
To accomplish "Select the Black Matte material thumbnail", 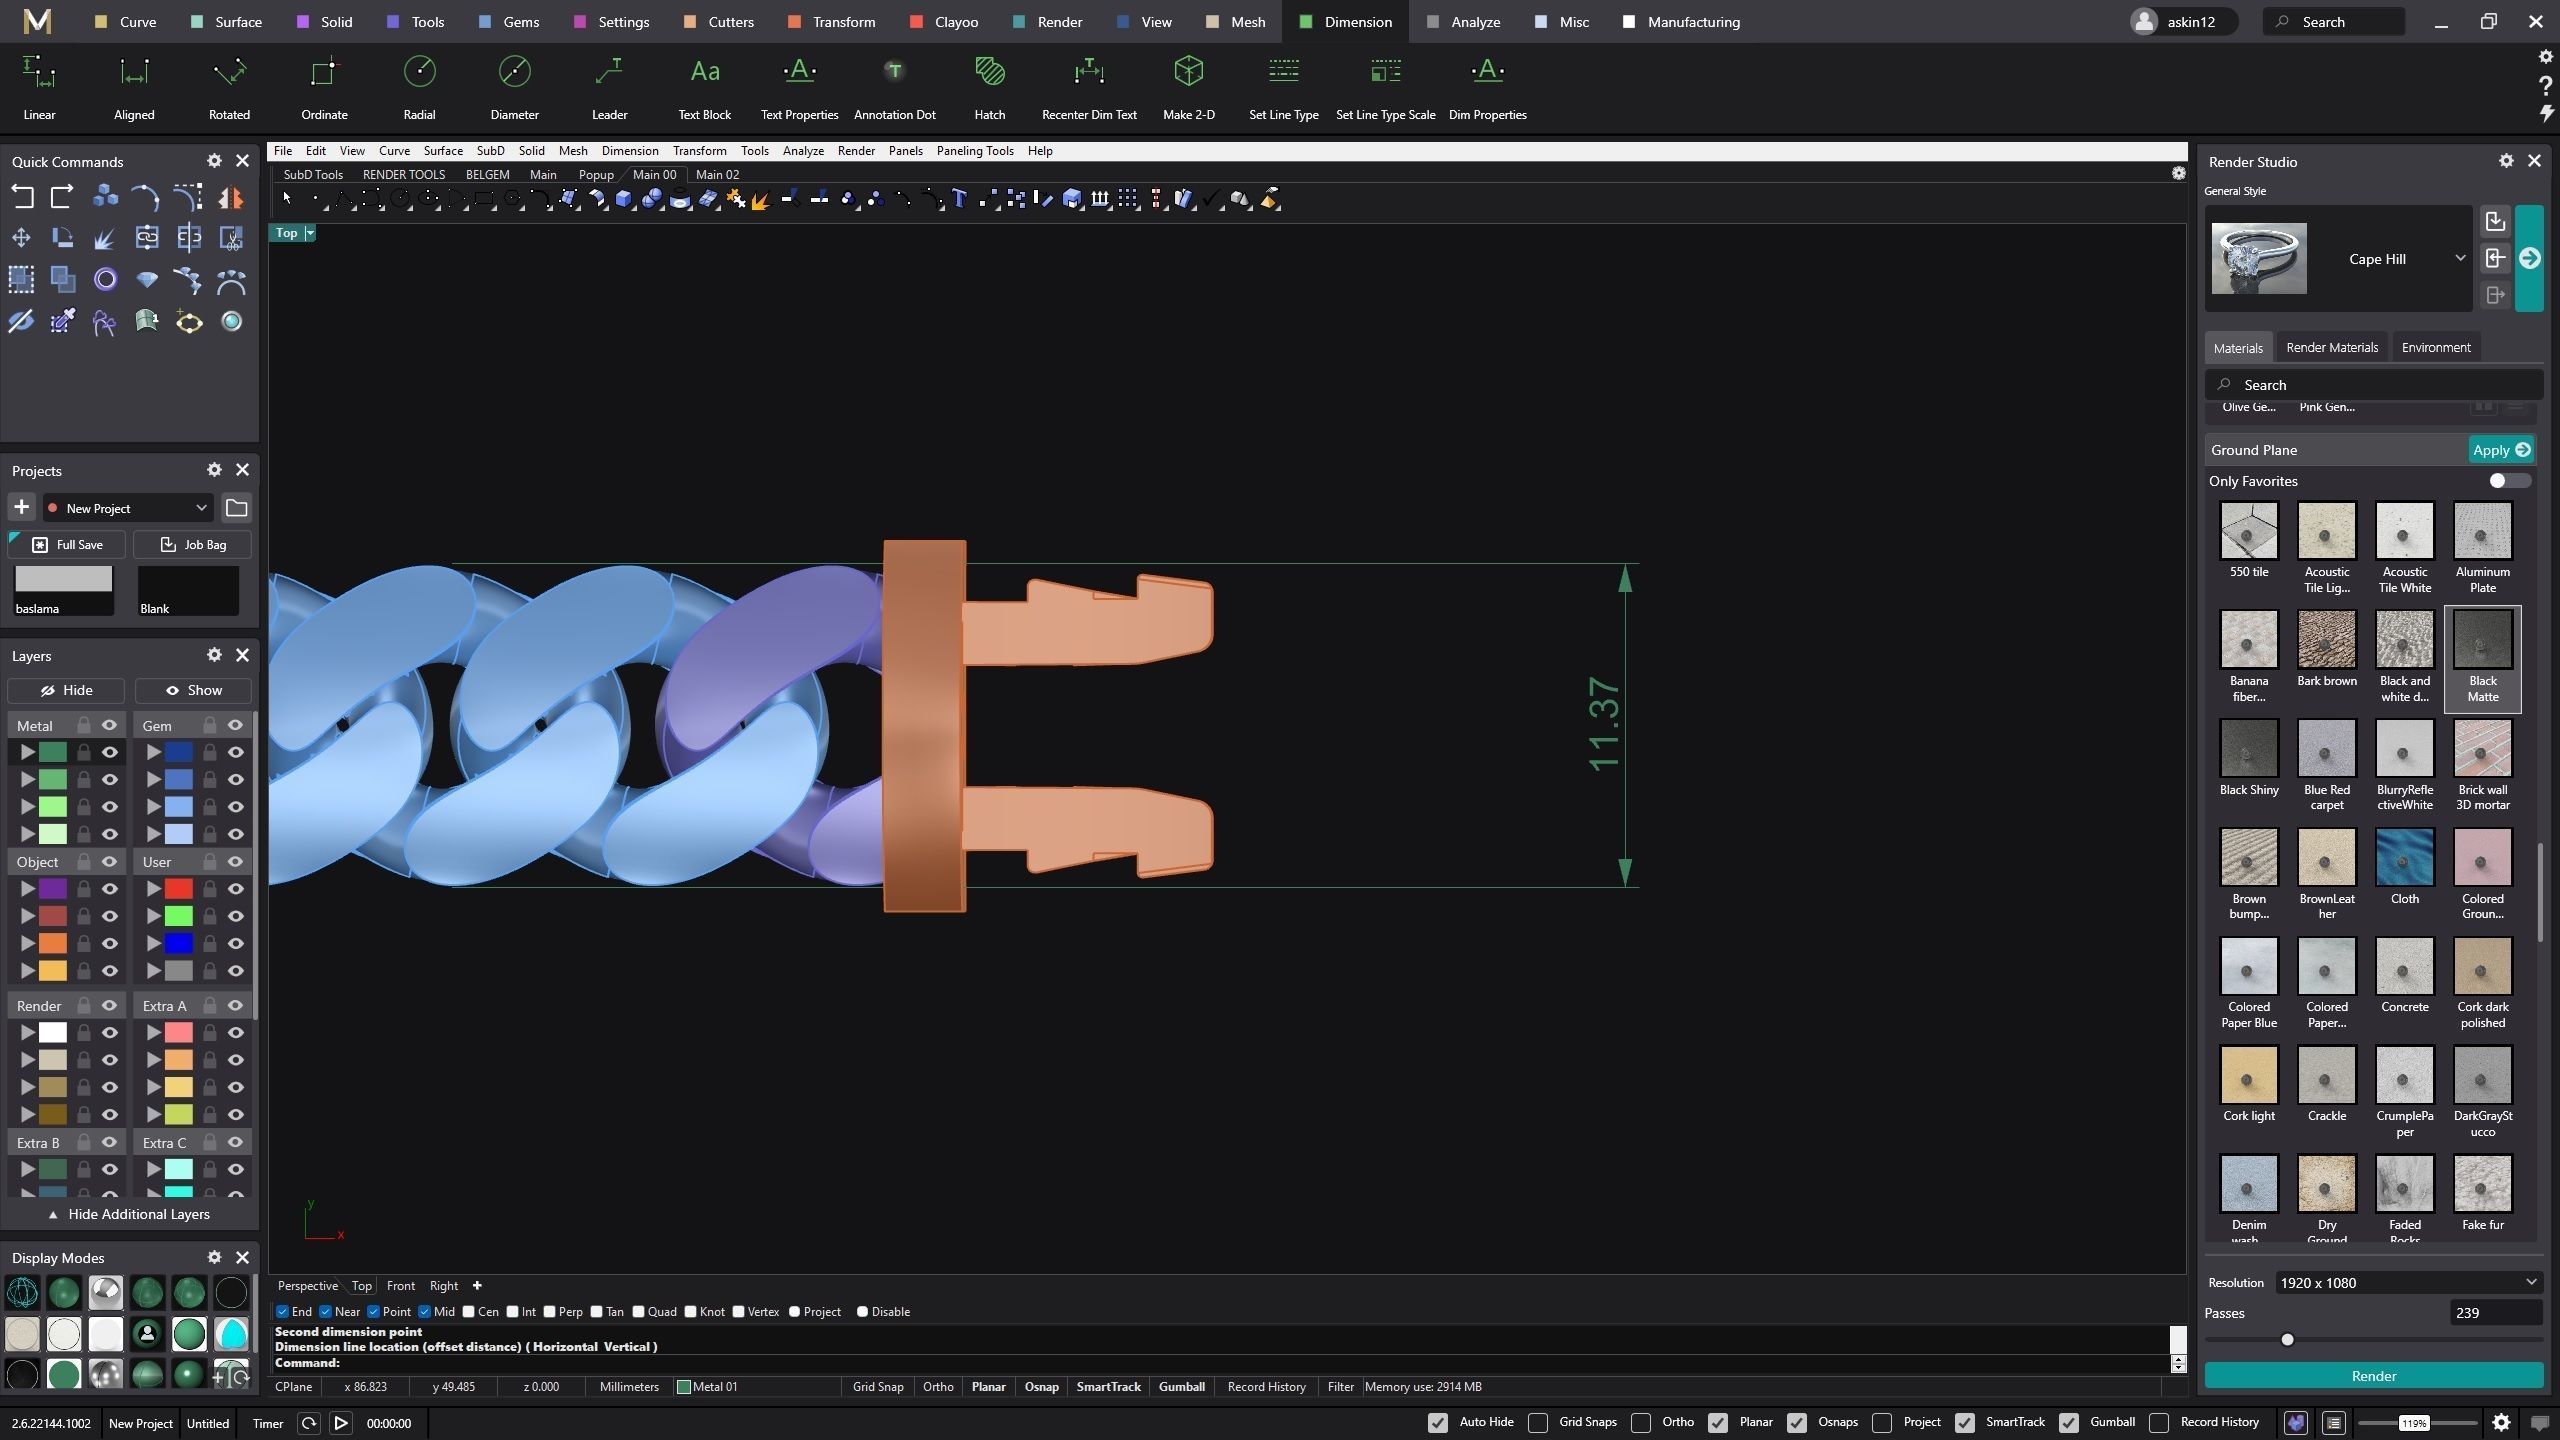I will pos(2481,641).
